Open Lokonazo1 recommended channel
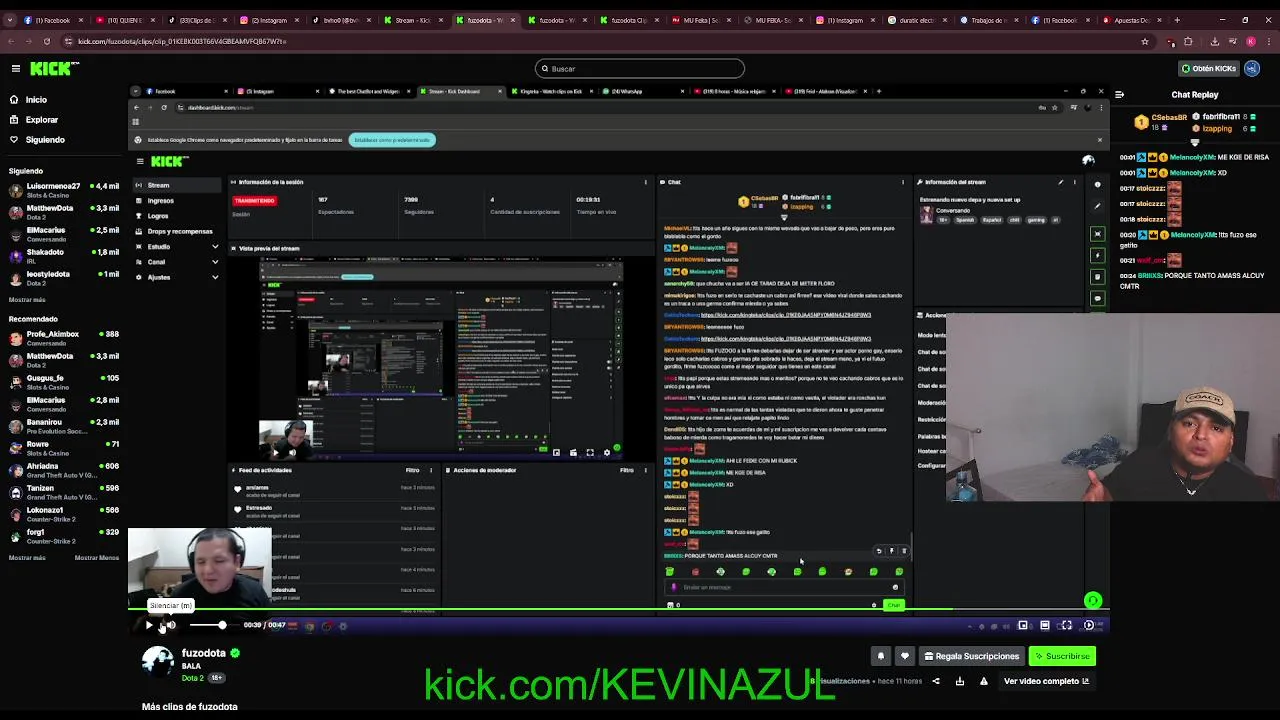The image size is (1280, 720). [x=64, y=514]
